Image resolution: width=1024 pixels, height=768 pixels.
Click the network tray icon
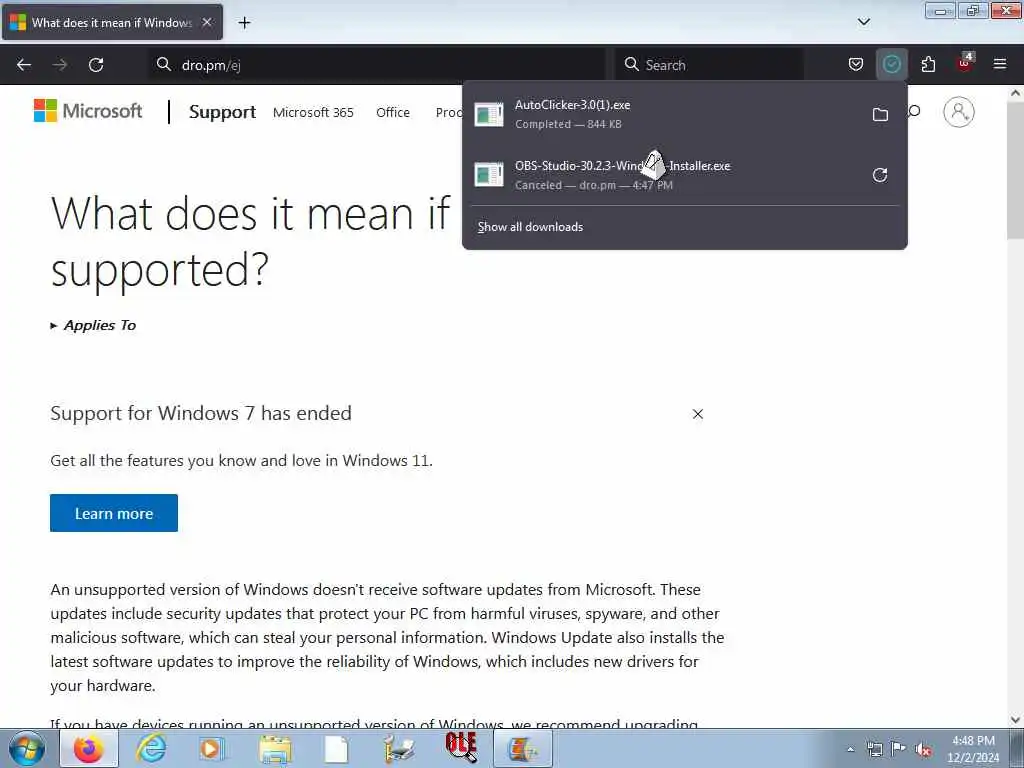click(874, 749)
